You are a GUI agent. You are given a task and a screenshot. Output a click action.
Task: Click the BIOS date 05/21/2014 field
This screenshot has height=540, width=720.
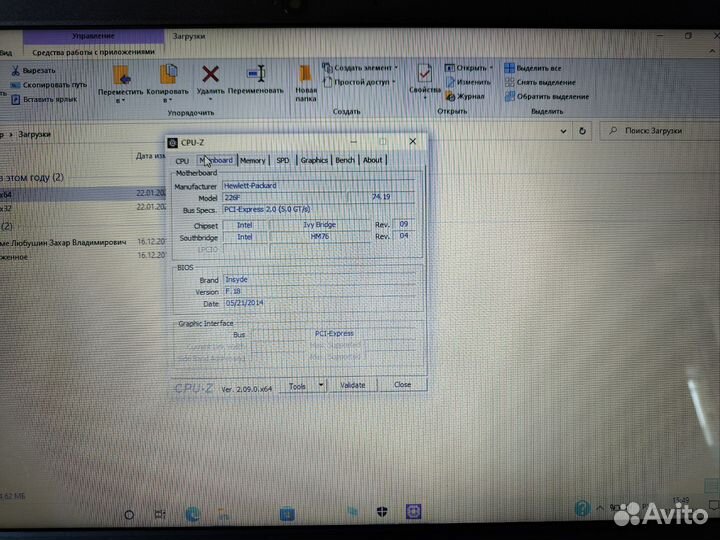point(320,303)
